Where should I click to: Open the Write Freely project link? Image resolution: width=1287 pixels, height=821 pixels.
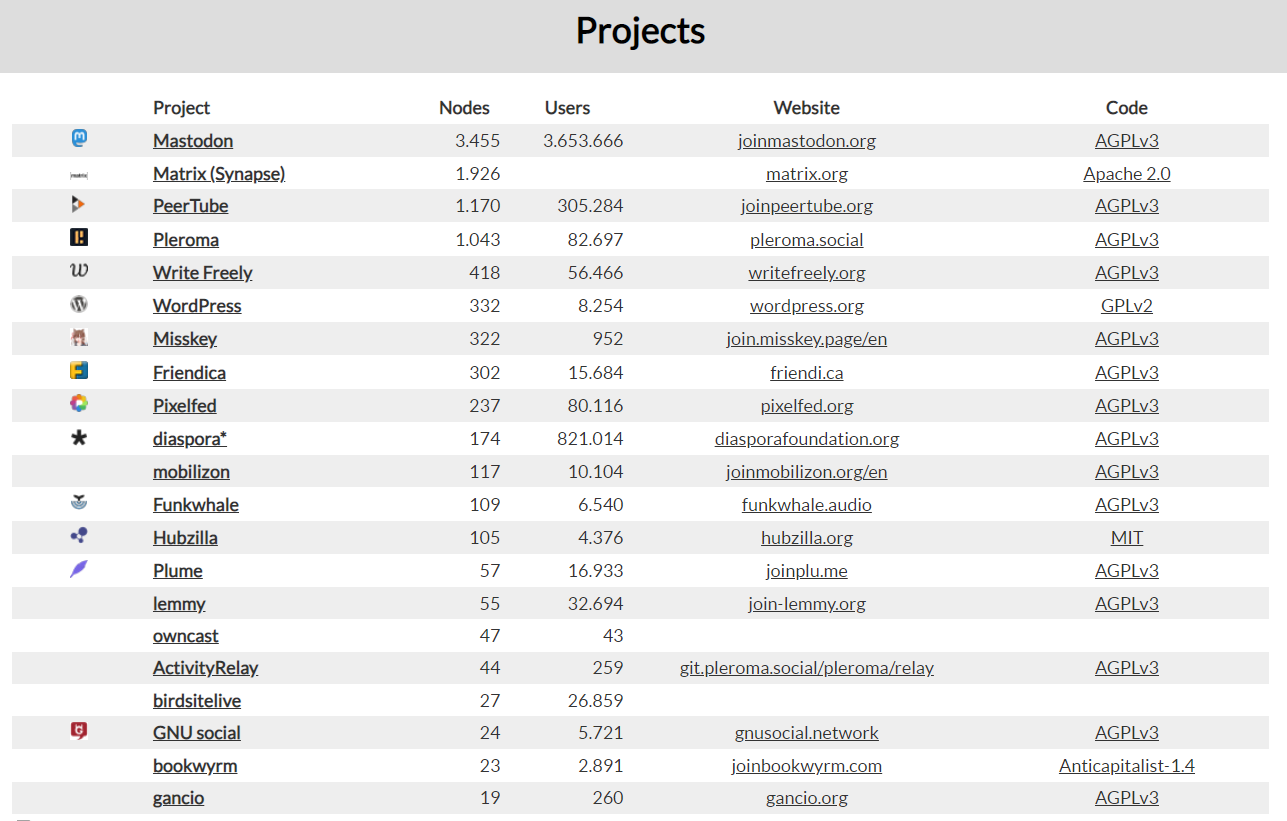[203, 273]
